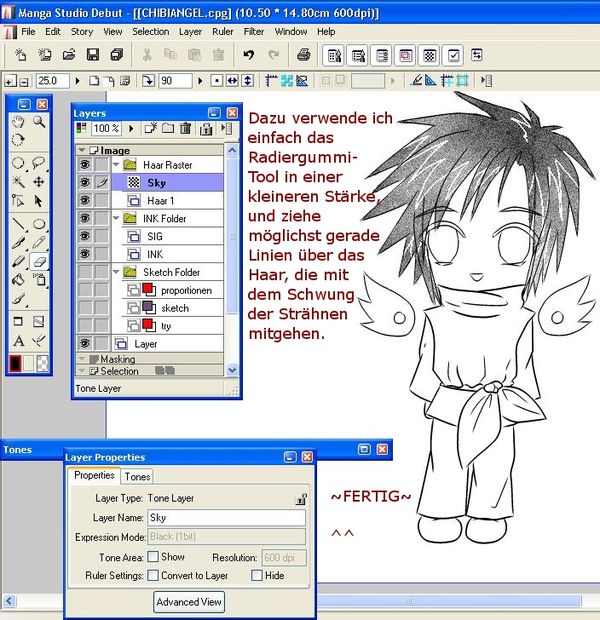Click the Save floppy disk icon
600x620 pixels.
coord(93,55)
